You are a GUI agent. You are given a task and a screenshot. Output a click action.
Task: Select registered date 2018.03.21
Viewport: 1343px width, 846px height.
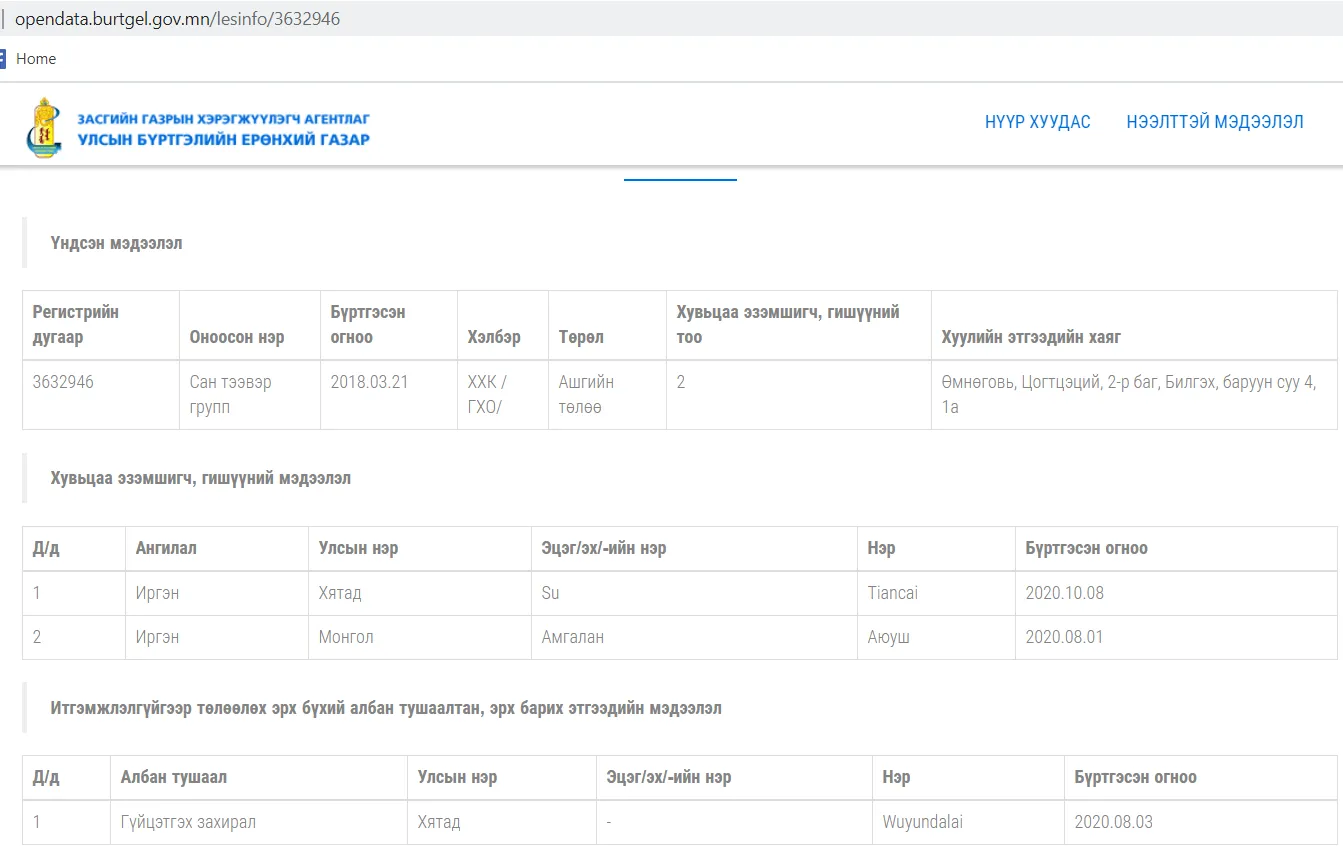pos(369,382)
